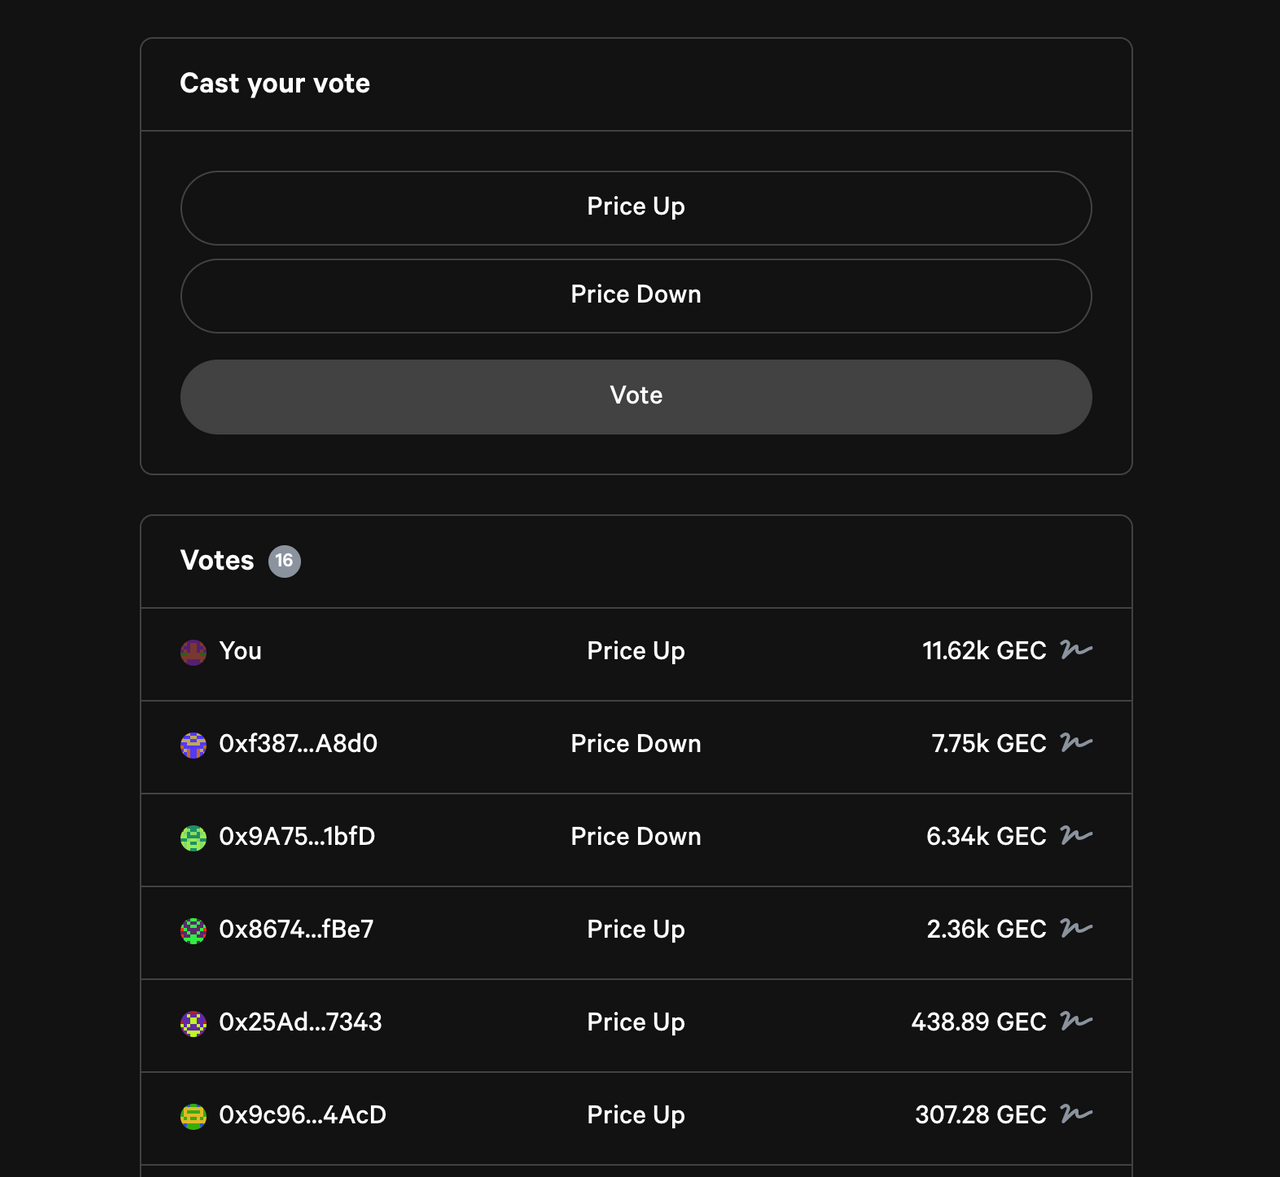Click the Vote submit button
This screenshot has height=1177, width=1280.
[x=636, y=397]
